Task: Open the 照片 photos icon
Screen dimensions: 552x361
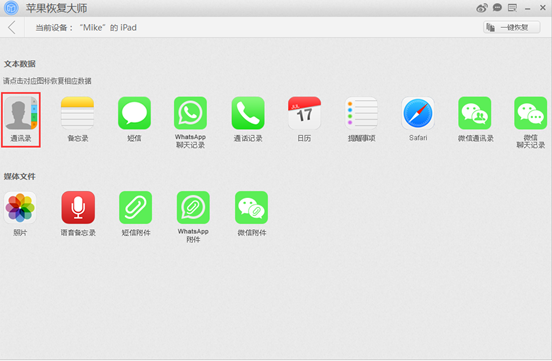Action: coord(20,208)
